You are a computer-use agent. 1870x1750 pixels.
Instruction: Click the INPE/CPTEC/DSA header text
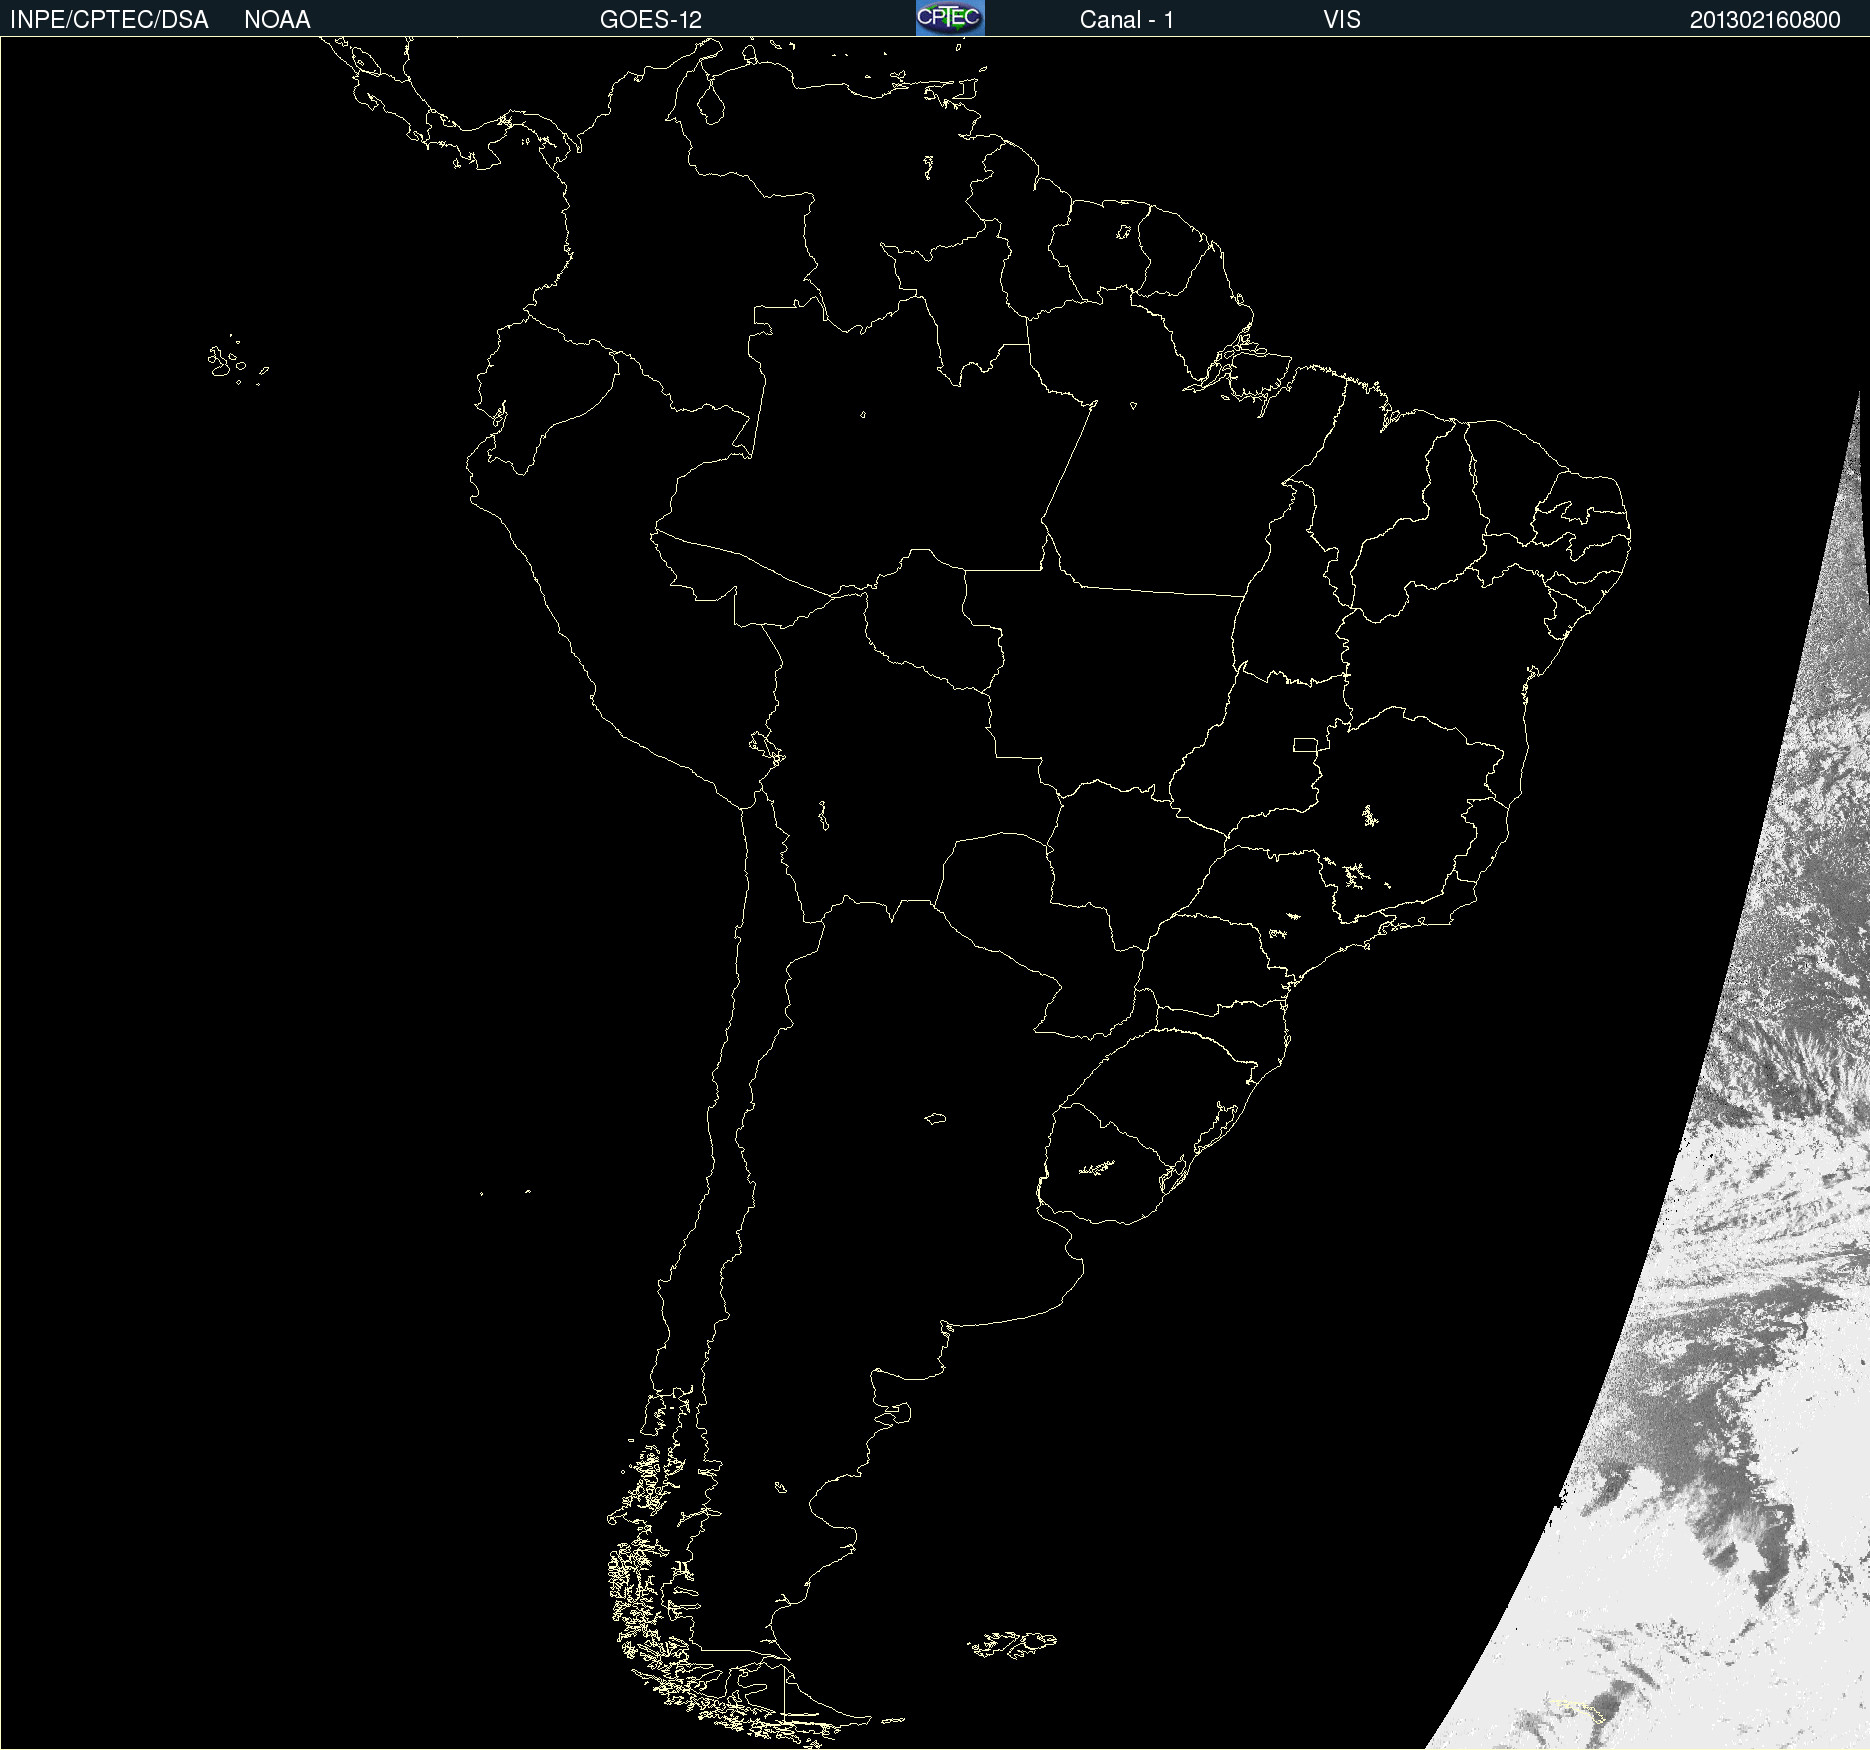coord(109,20)
